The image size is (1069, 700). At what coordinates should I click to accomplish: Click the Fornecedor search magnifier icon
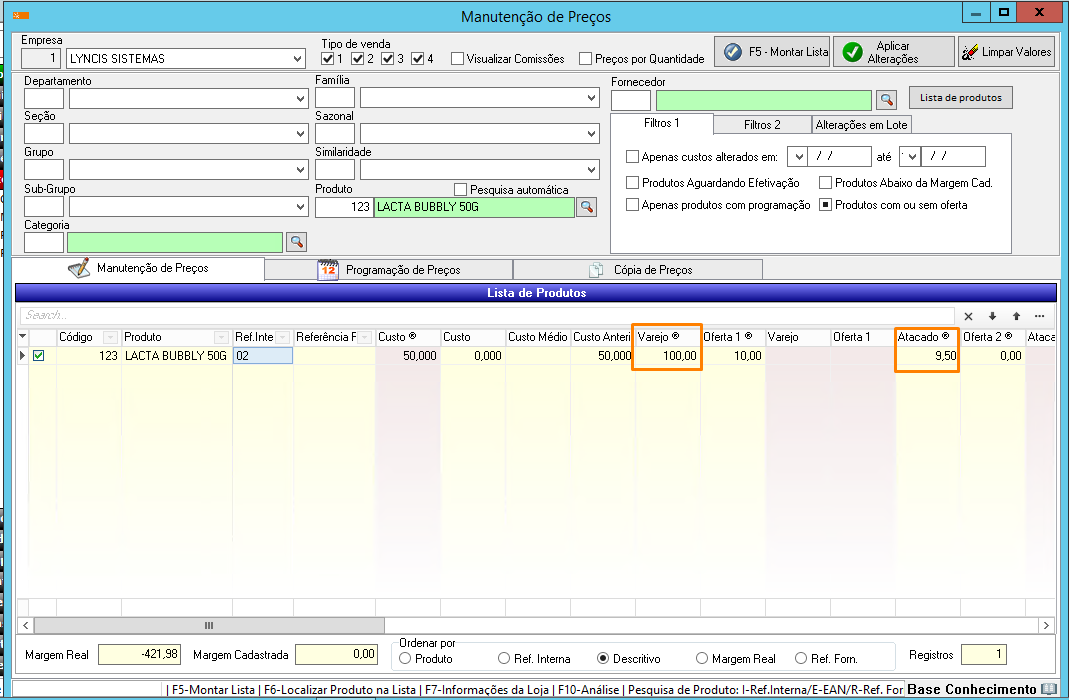pyautogui.click(x=886, y=100)
